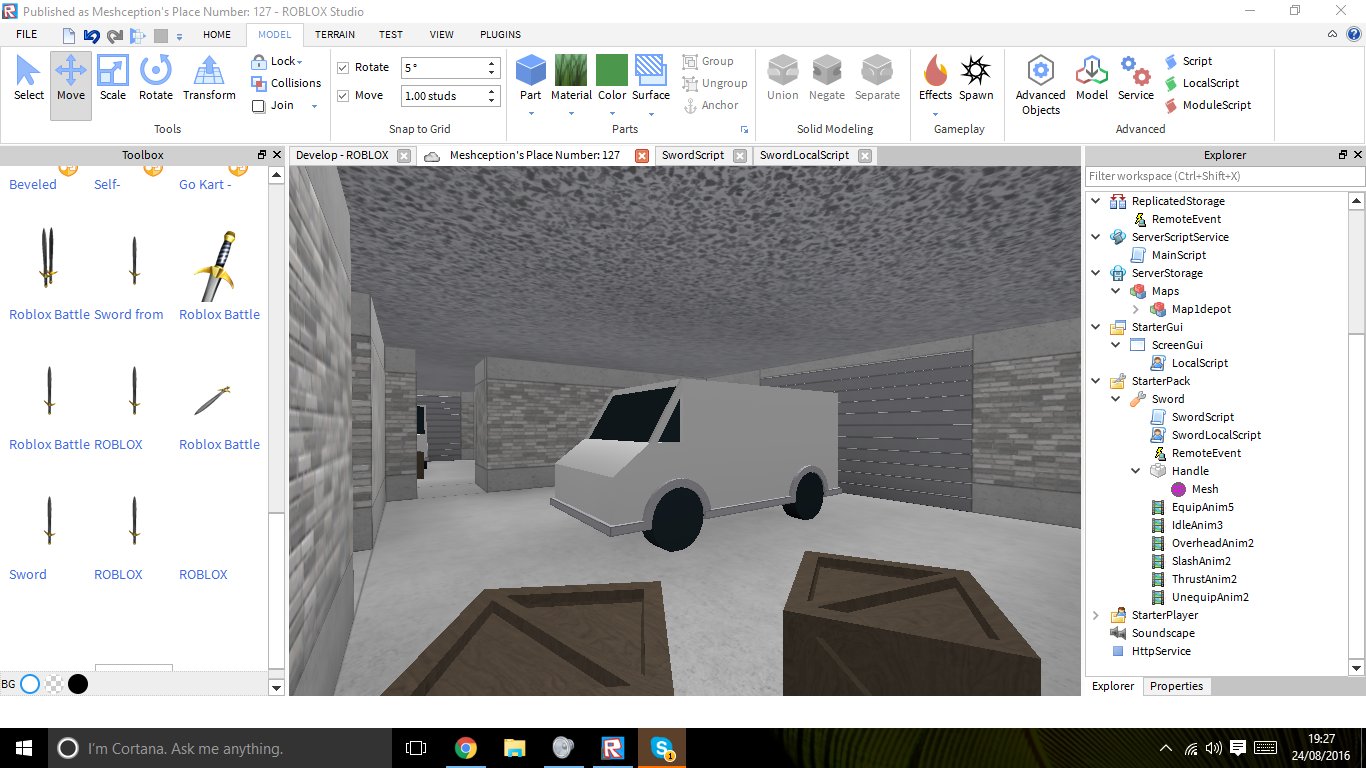Toggle Collisions option

285,83
